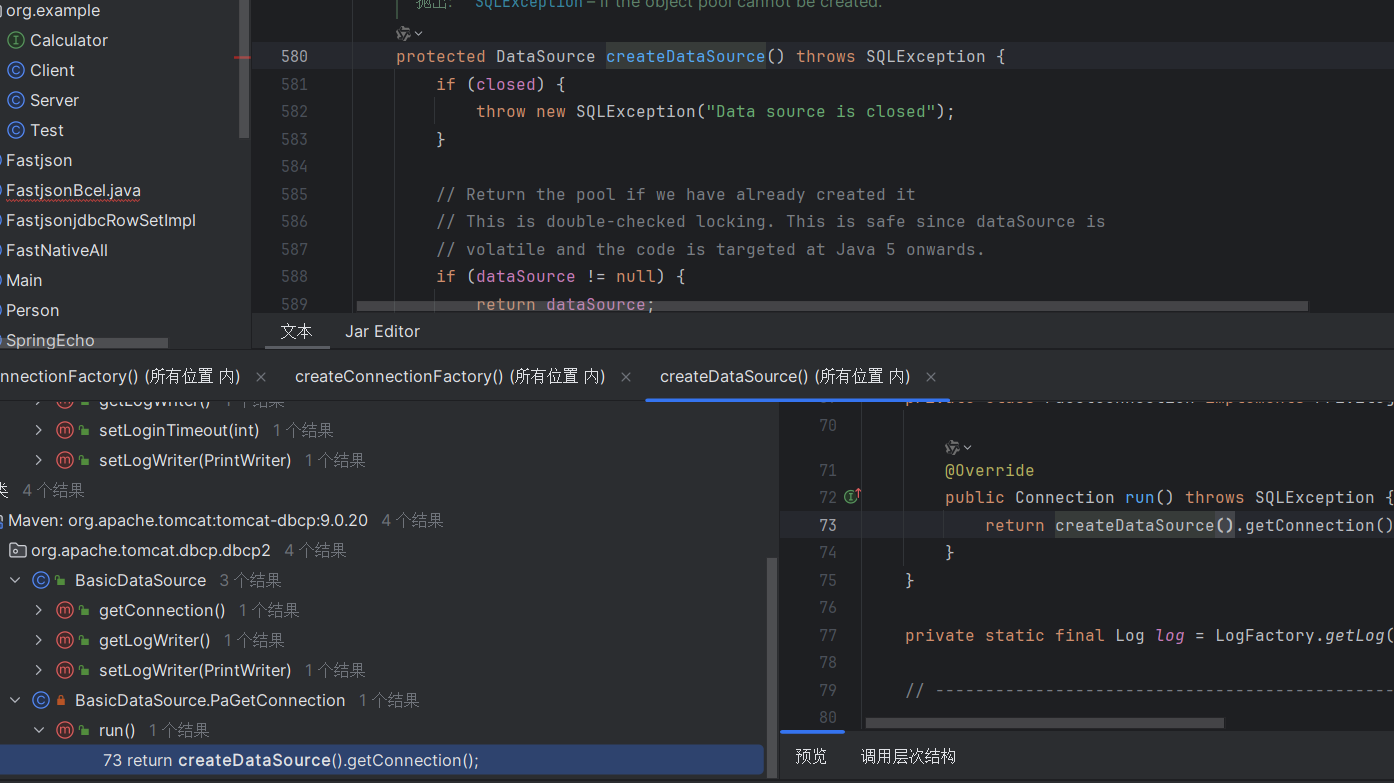Expand the setLoginTimeout(int) node
Viewport: 1394px width, 783px height.
coord(39,430)
